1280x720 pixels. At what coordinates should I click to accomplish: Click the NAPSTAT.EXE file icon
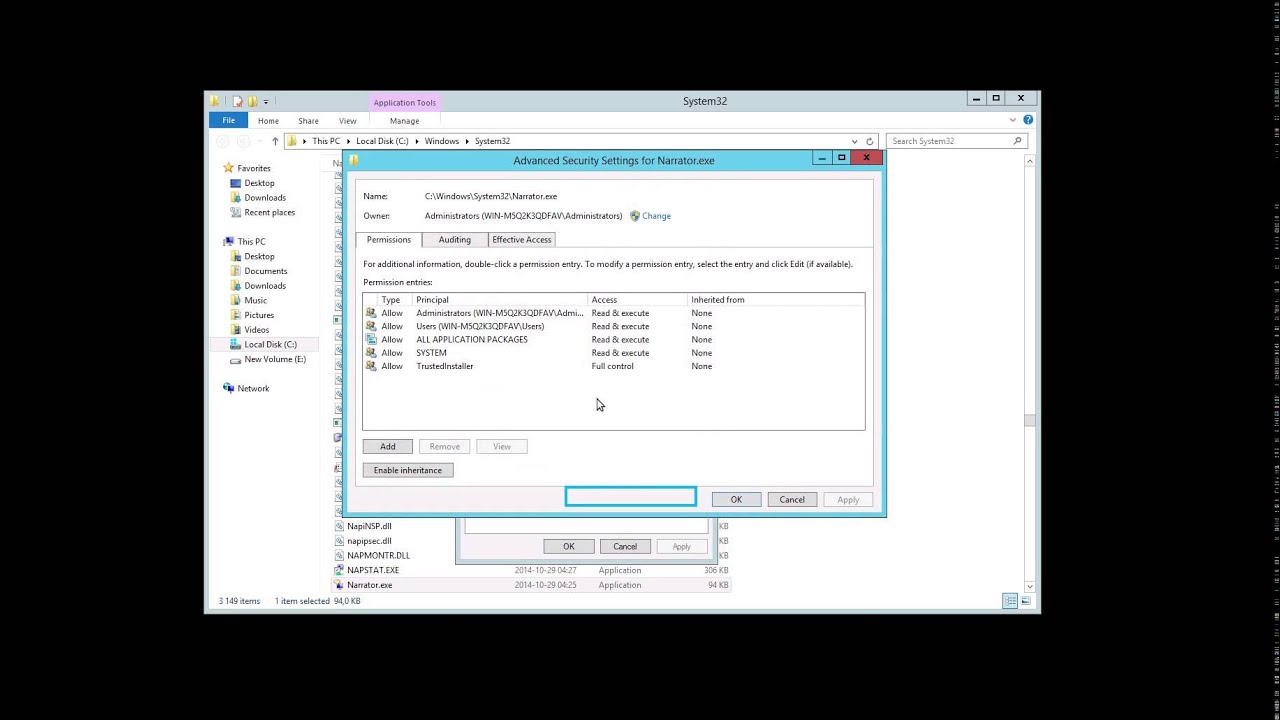(x=340, y=570)
